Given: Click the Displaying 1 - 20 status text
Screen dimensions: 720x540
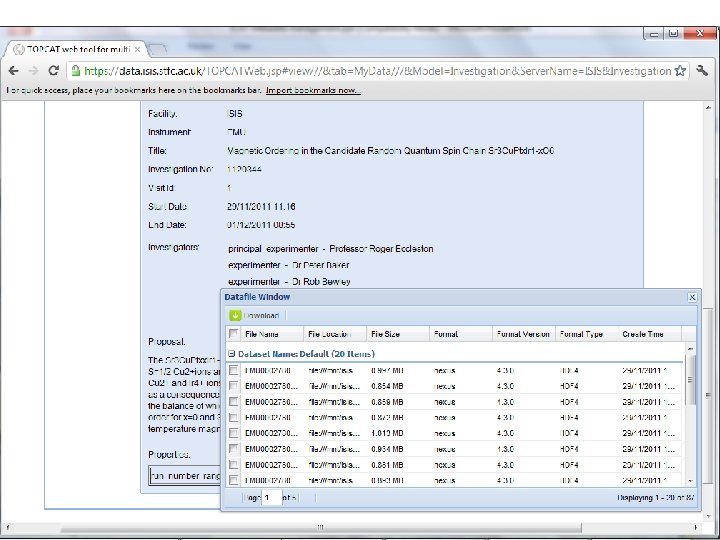Looking at the screenshot, I should pos(656,498).
